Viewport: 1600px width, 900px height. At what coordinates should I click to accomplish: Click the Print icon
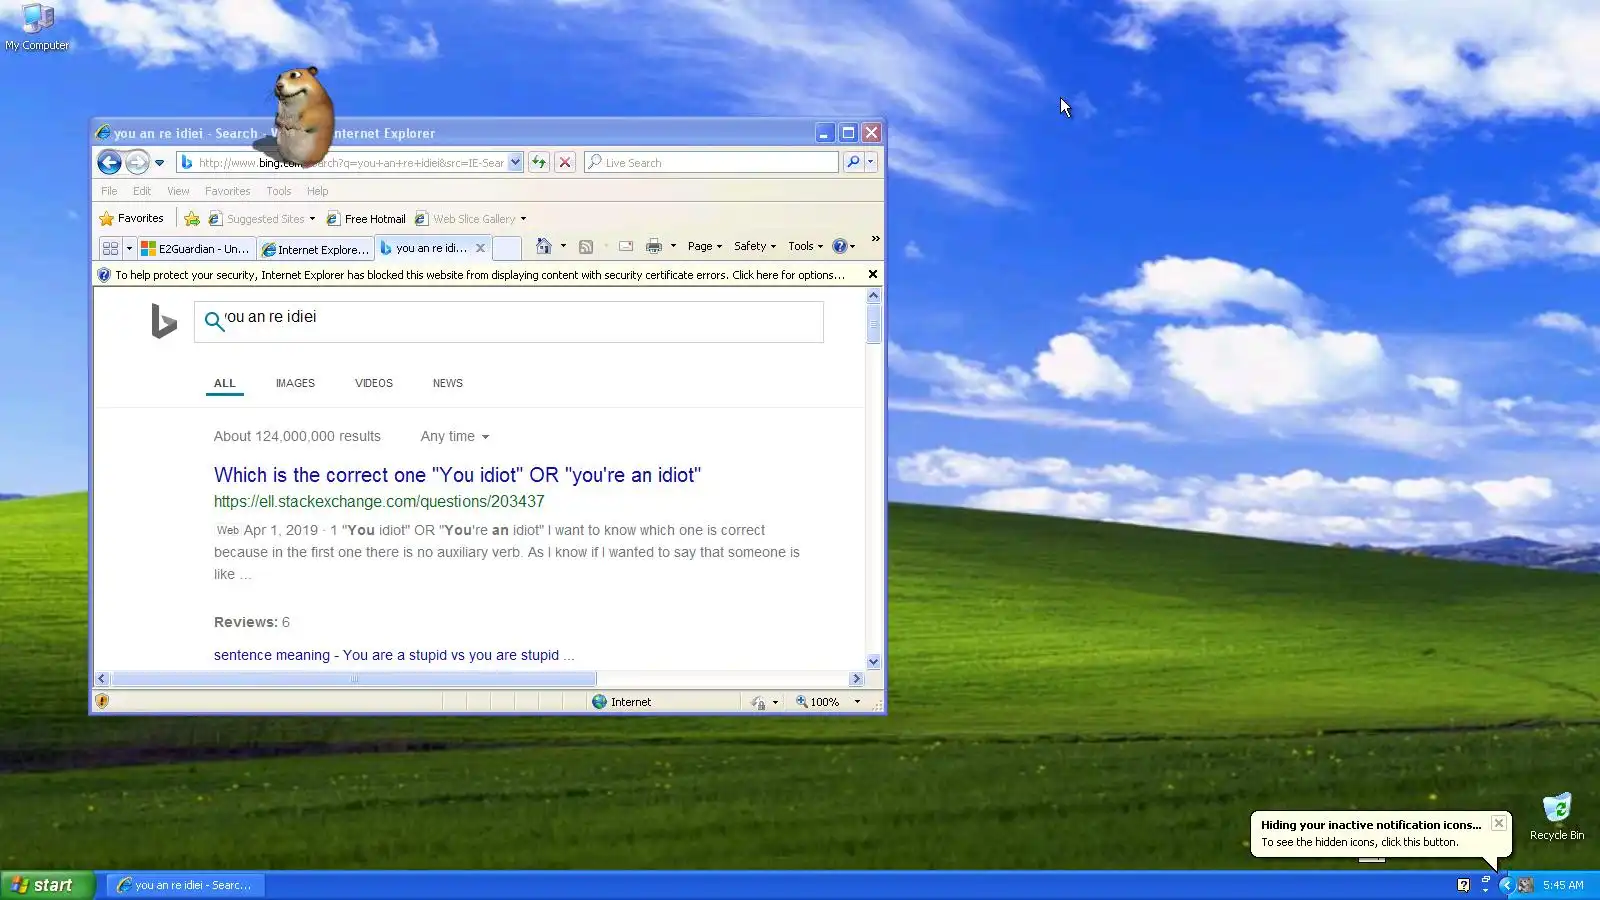pyautogui.click(x=654, y=246)
